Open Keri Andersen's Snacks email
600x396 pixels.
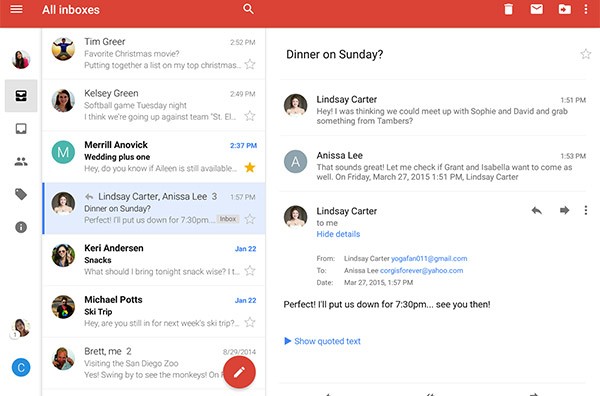pos(154,260)
